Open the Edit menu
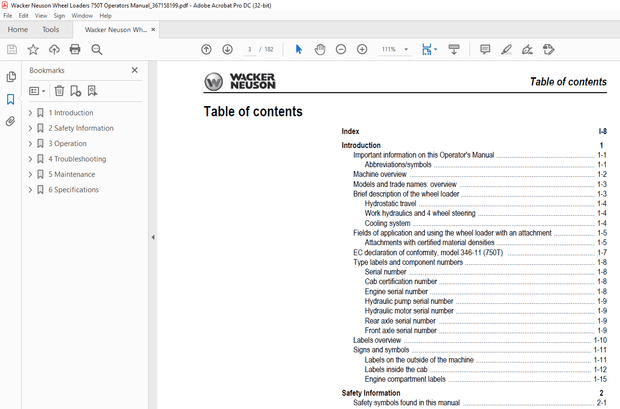620x409 pixels. pos(23,16)
